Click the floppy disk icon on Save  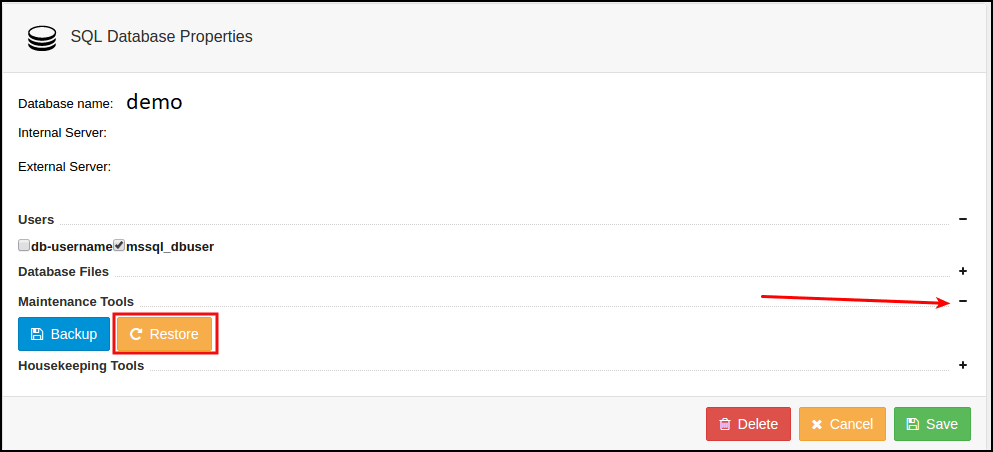(x=912, y=424)
